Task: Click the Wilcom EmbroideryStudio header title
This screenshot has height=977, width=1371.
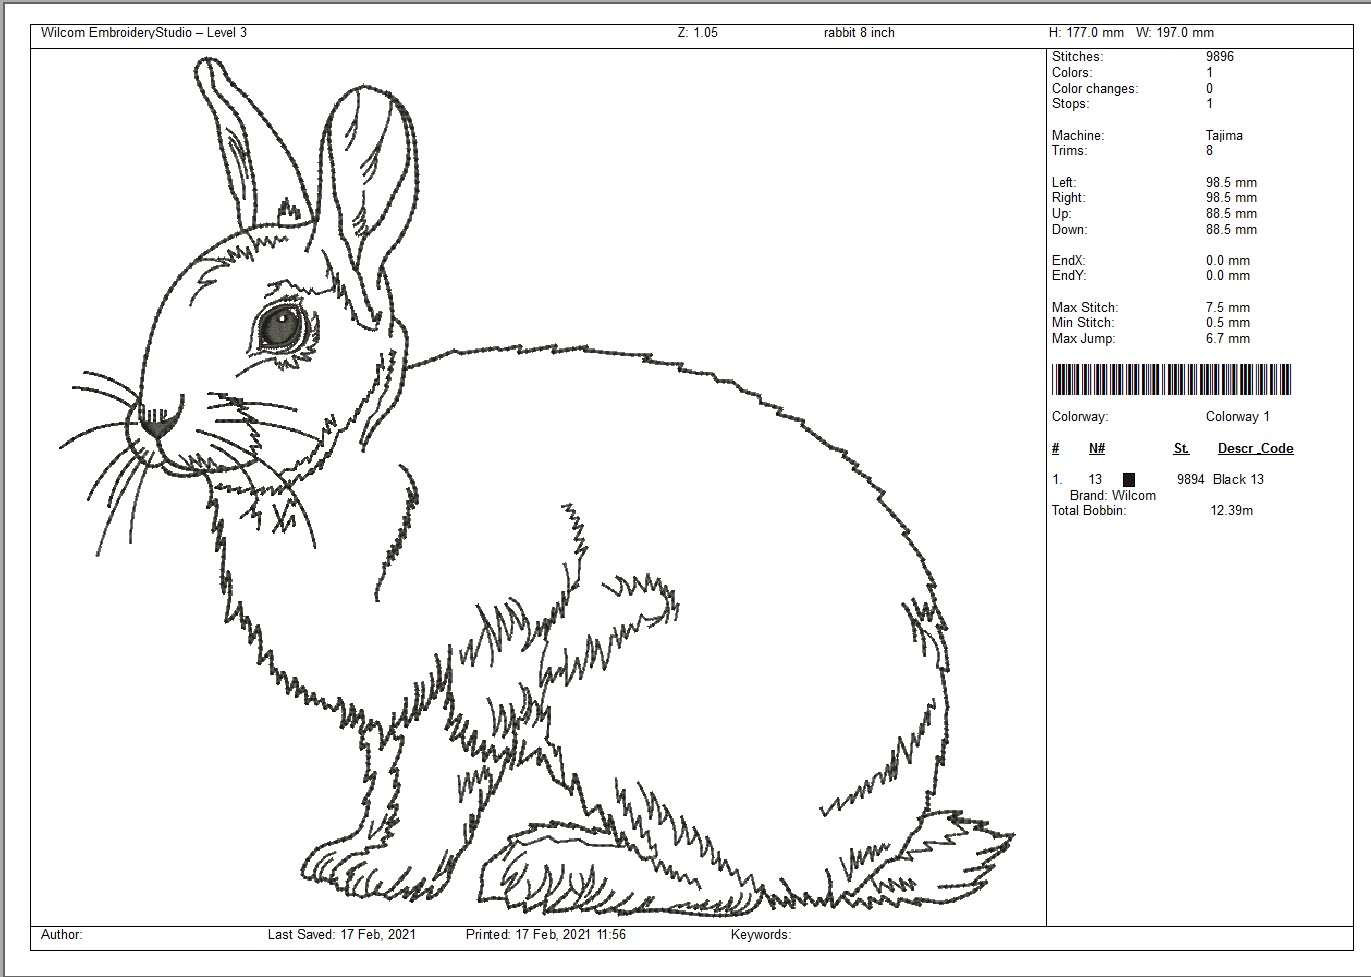Action: [x=144, y=33]
